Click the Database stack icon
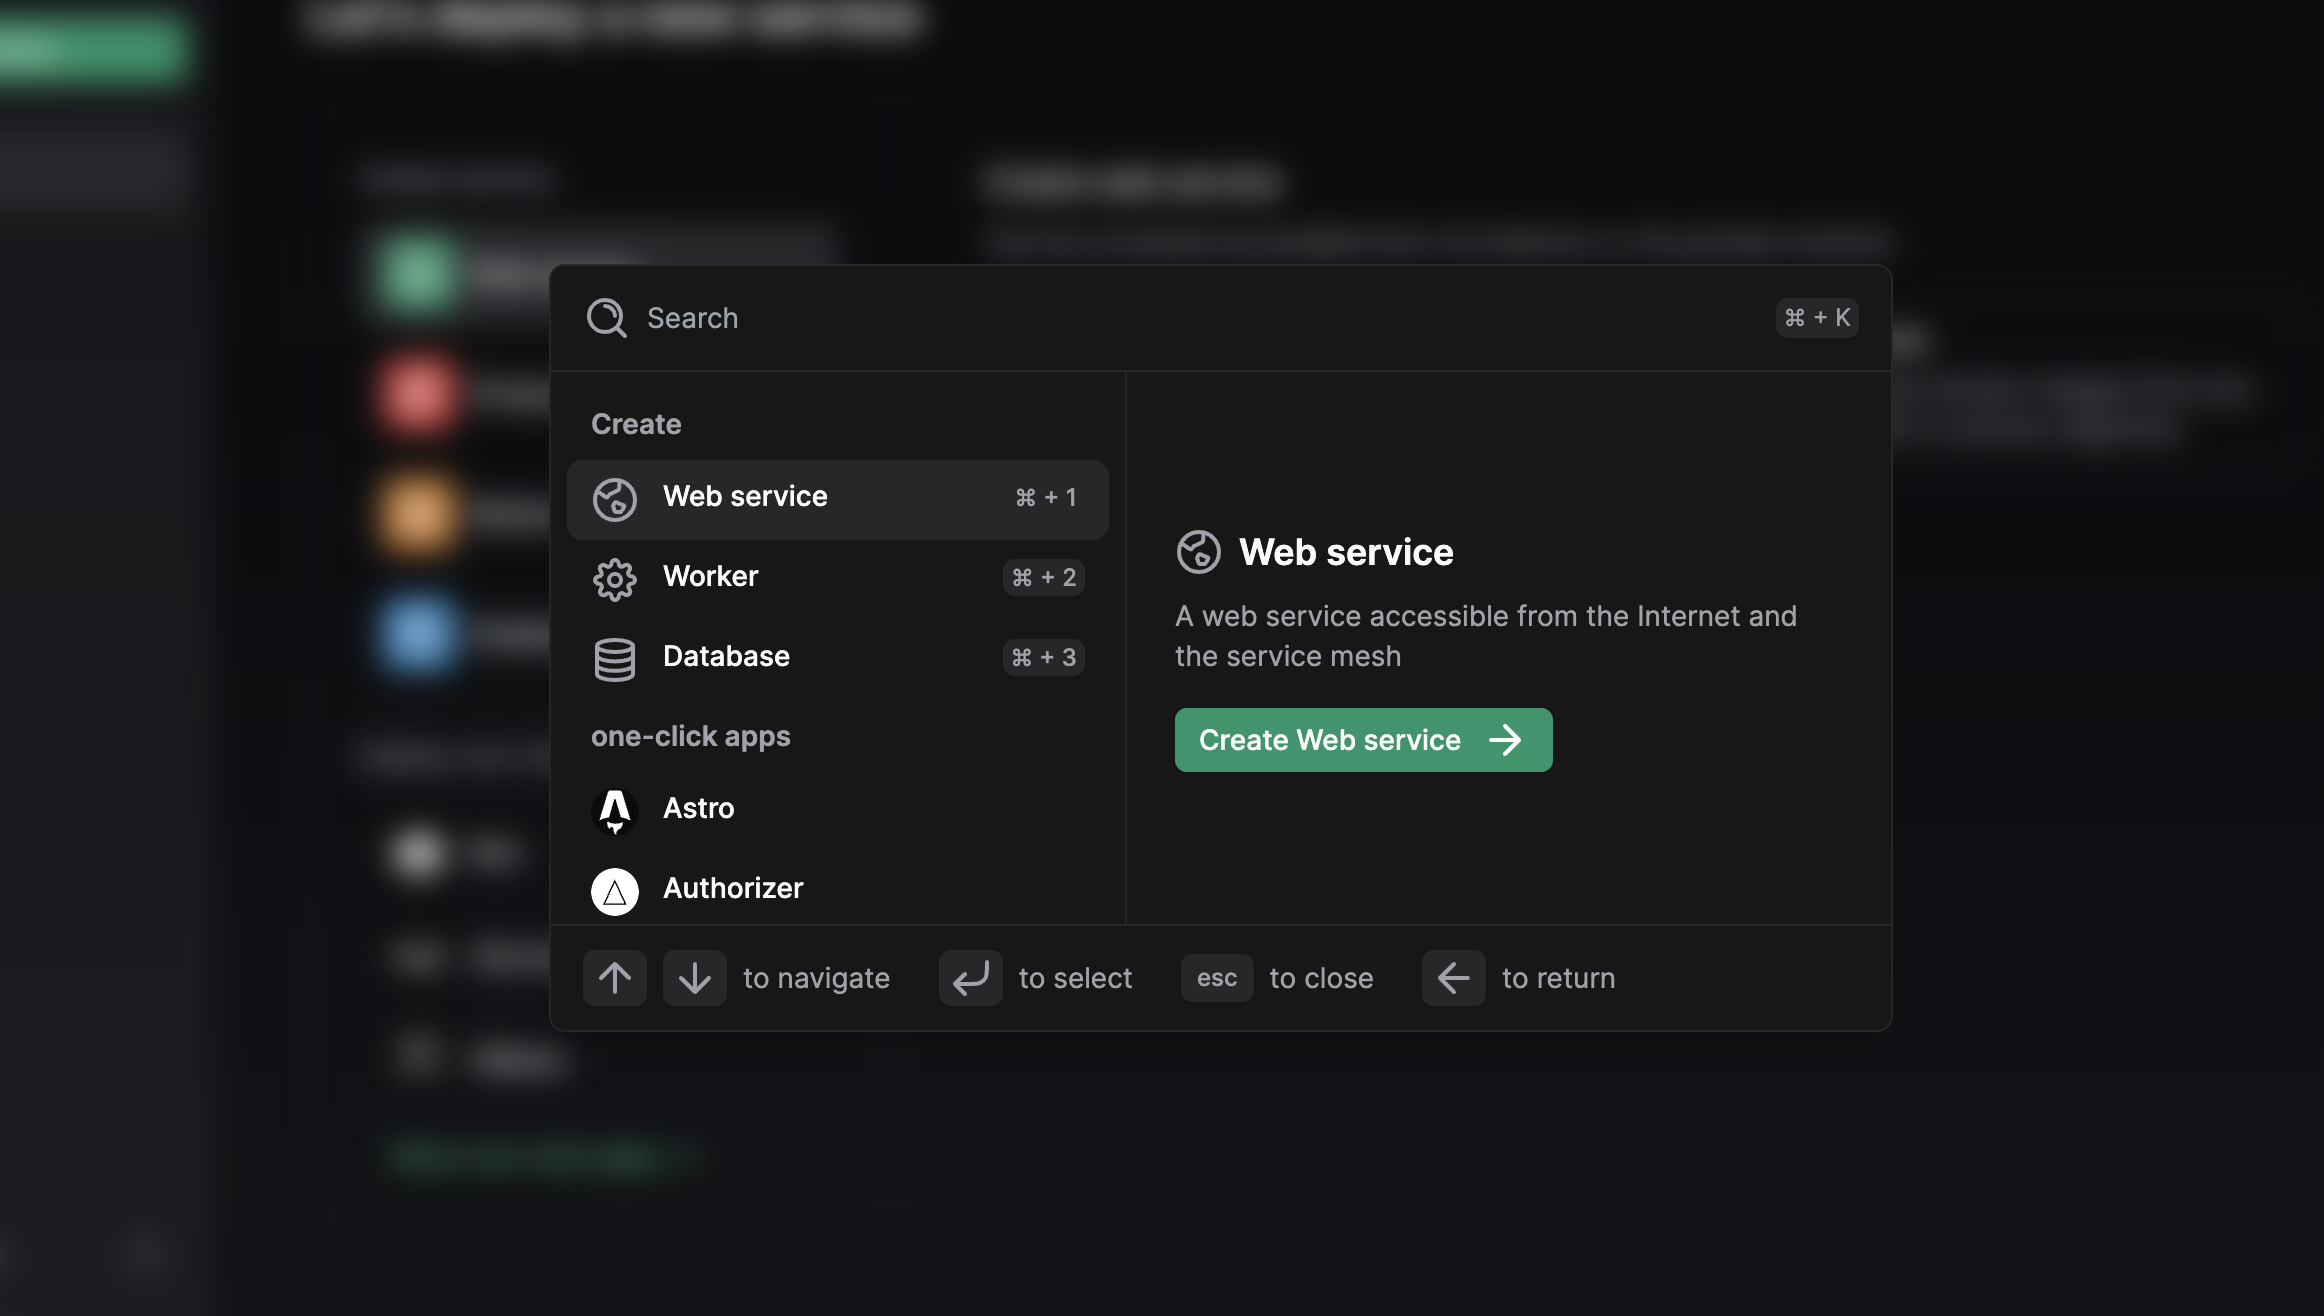 (x=615, y=659)
